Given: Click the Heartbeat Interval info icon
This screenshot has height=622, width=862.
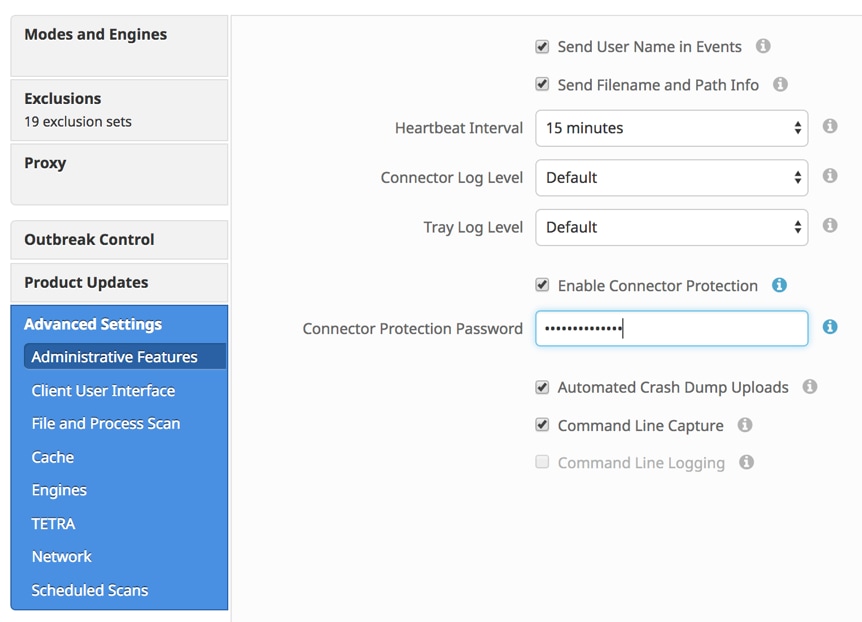Looking at the screenshot, I should [830, 127].
